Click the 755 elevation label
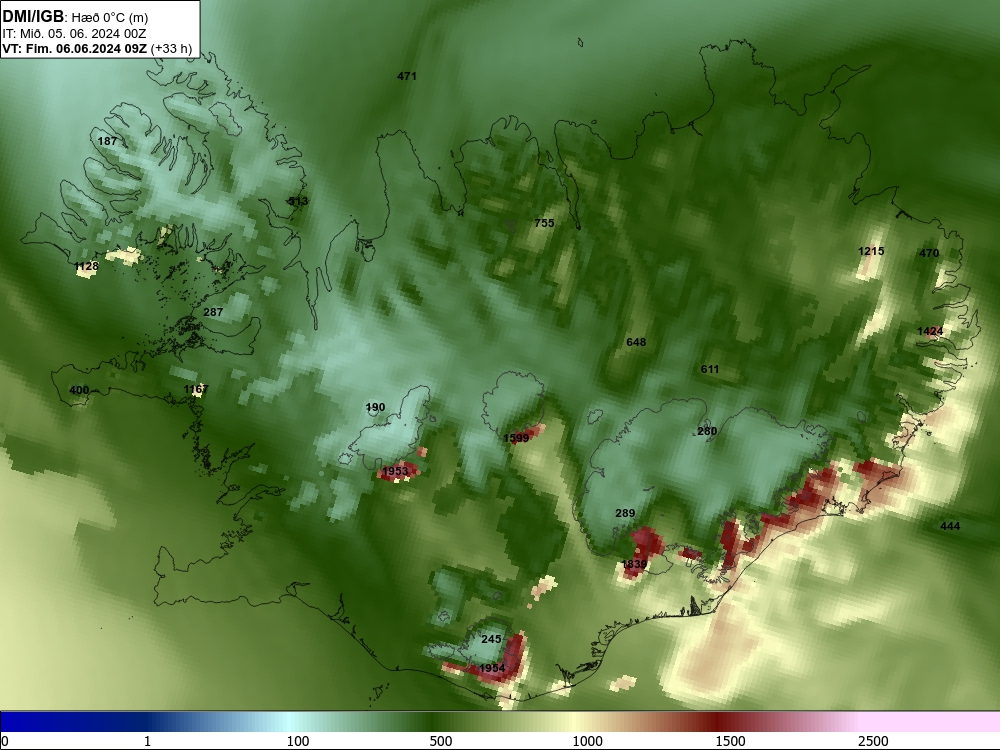 544,223
